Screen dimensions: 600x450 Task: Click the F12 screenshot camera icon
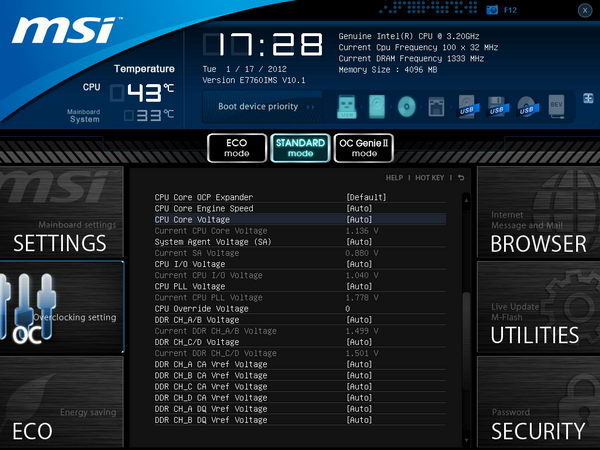492,10
